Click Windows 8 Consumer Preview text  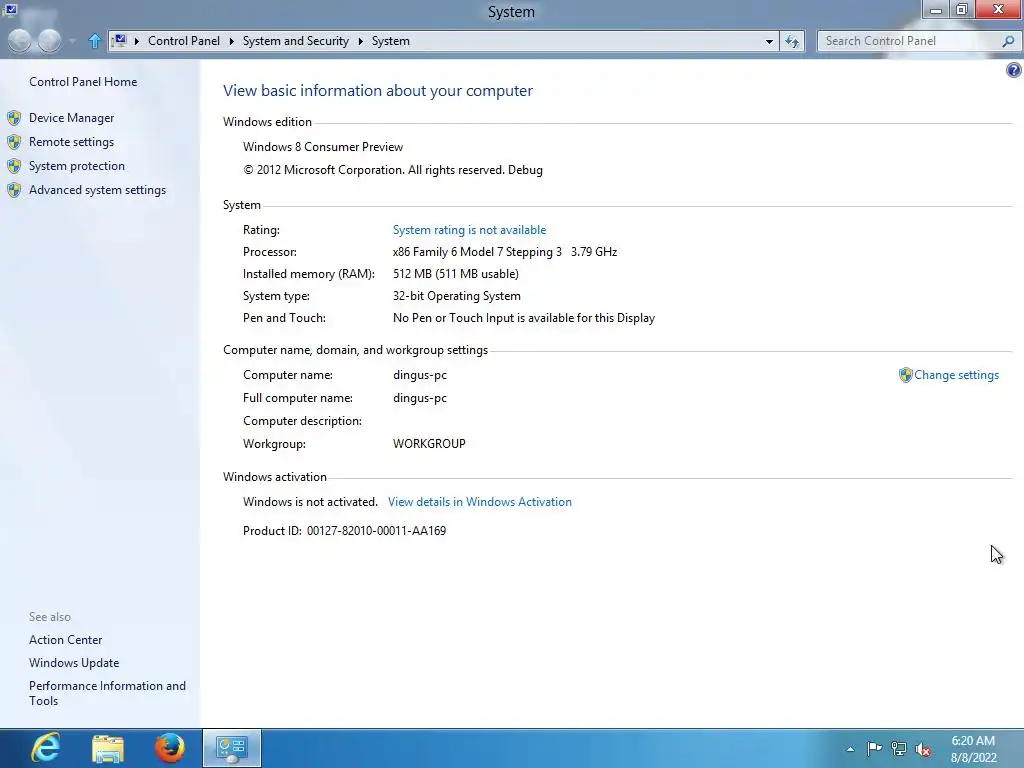coord(323,147)
